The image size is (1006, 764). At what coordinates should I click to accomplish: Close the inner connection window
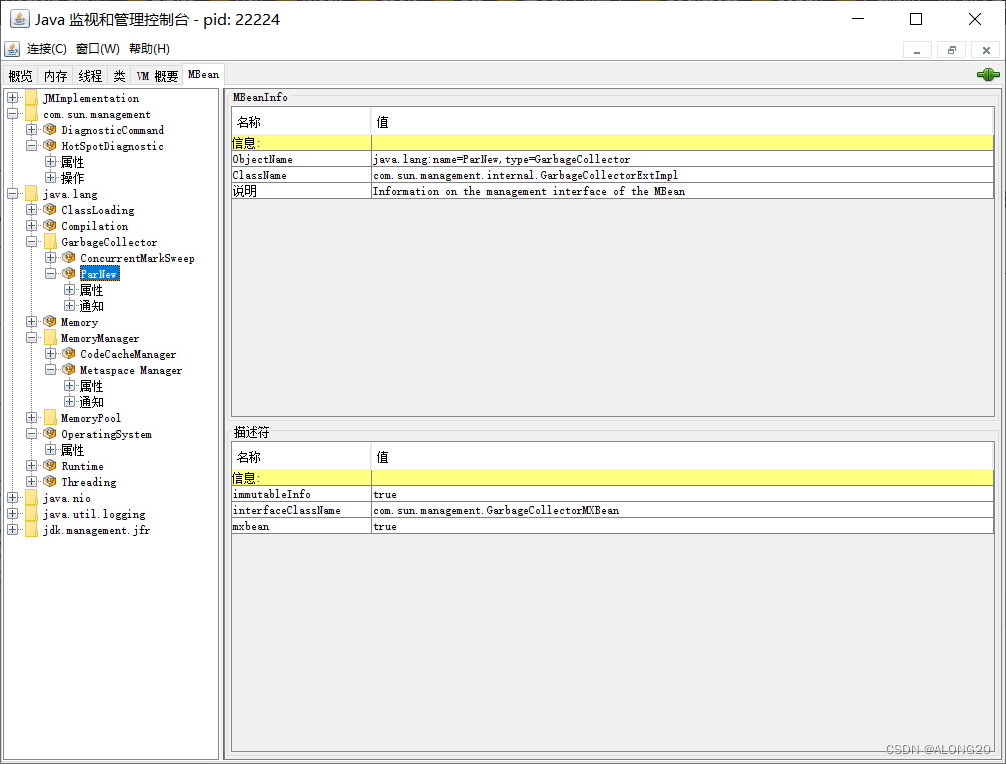point(986,50)
